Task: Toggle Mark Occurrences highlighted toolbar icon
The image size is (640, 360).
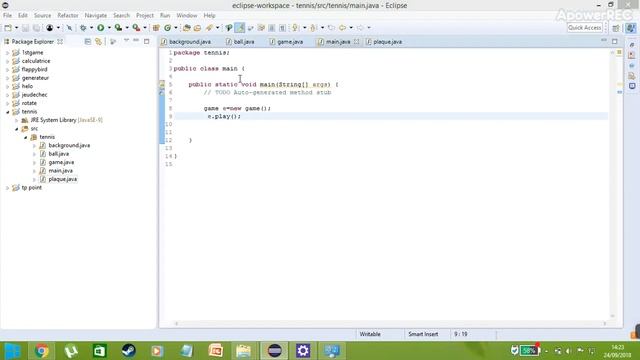Action: coord(240,28)
